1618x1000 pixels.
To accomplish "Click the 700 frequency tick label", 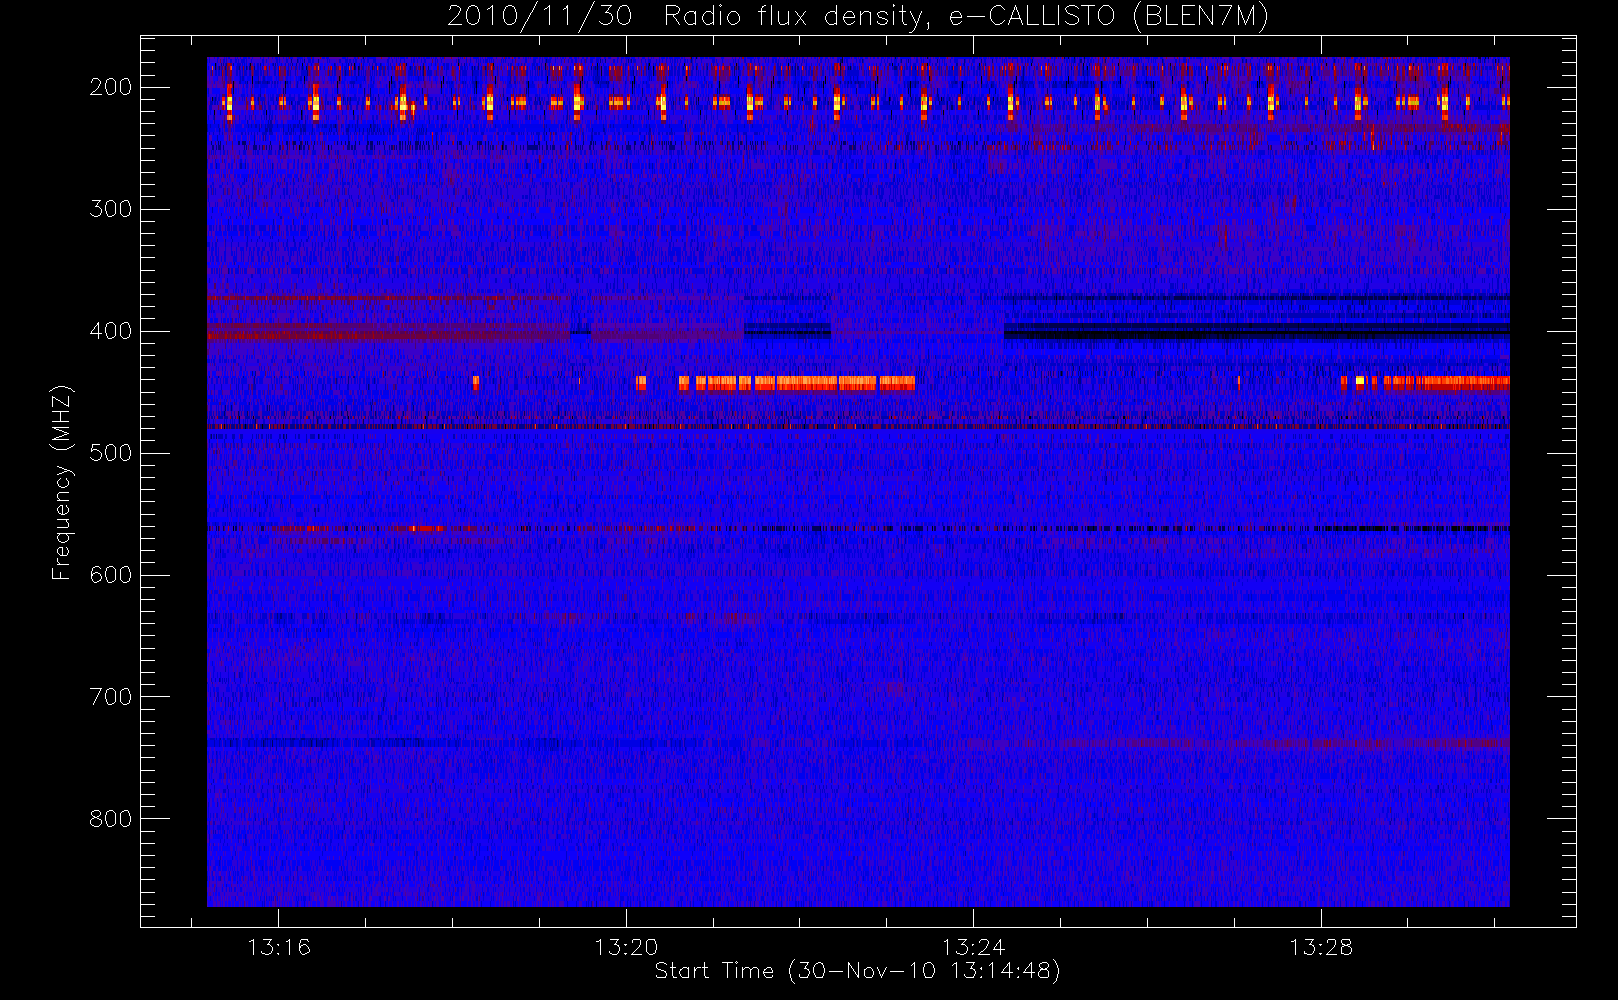I will click(110, 697).
